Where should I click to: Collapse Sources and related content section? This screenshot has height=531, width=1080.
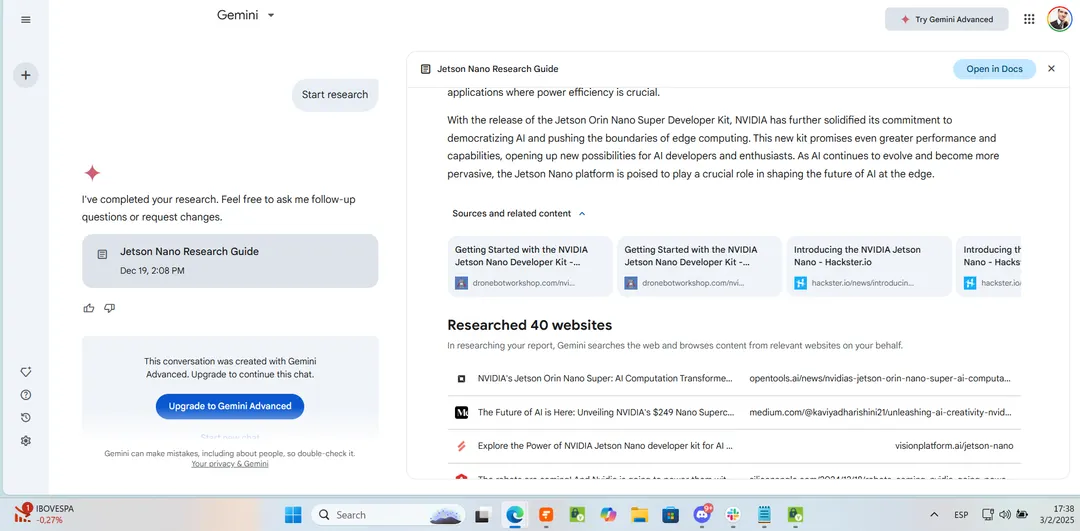pyautogui.click(x=519, y=214)
